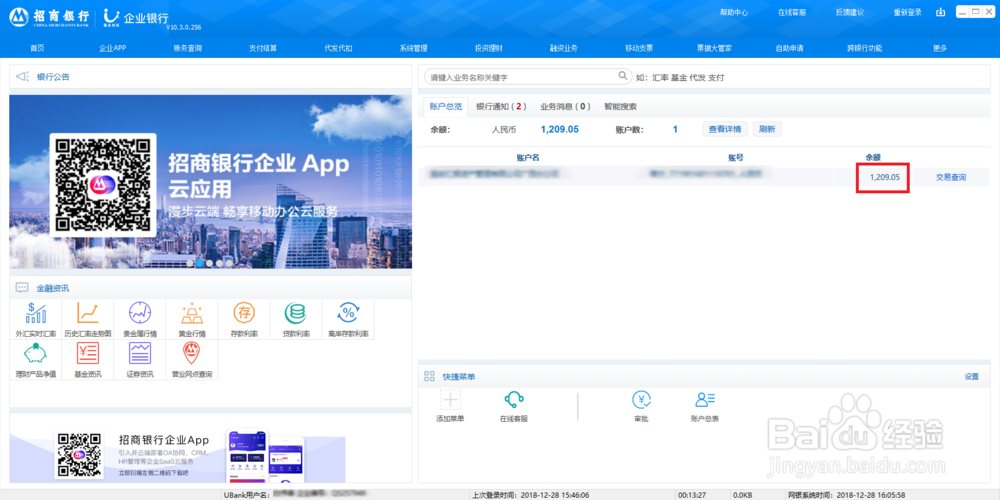This screenshot has width=1000, height=500.
Task: Switch to 业务消息 tab
Action: (x=565, y=107)
